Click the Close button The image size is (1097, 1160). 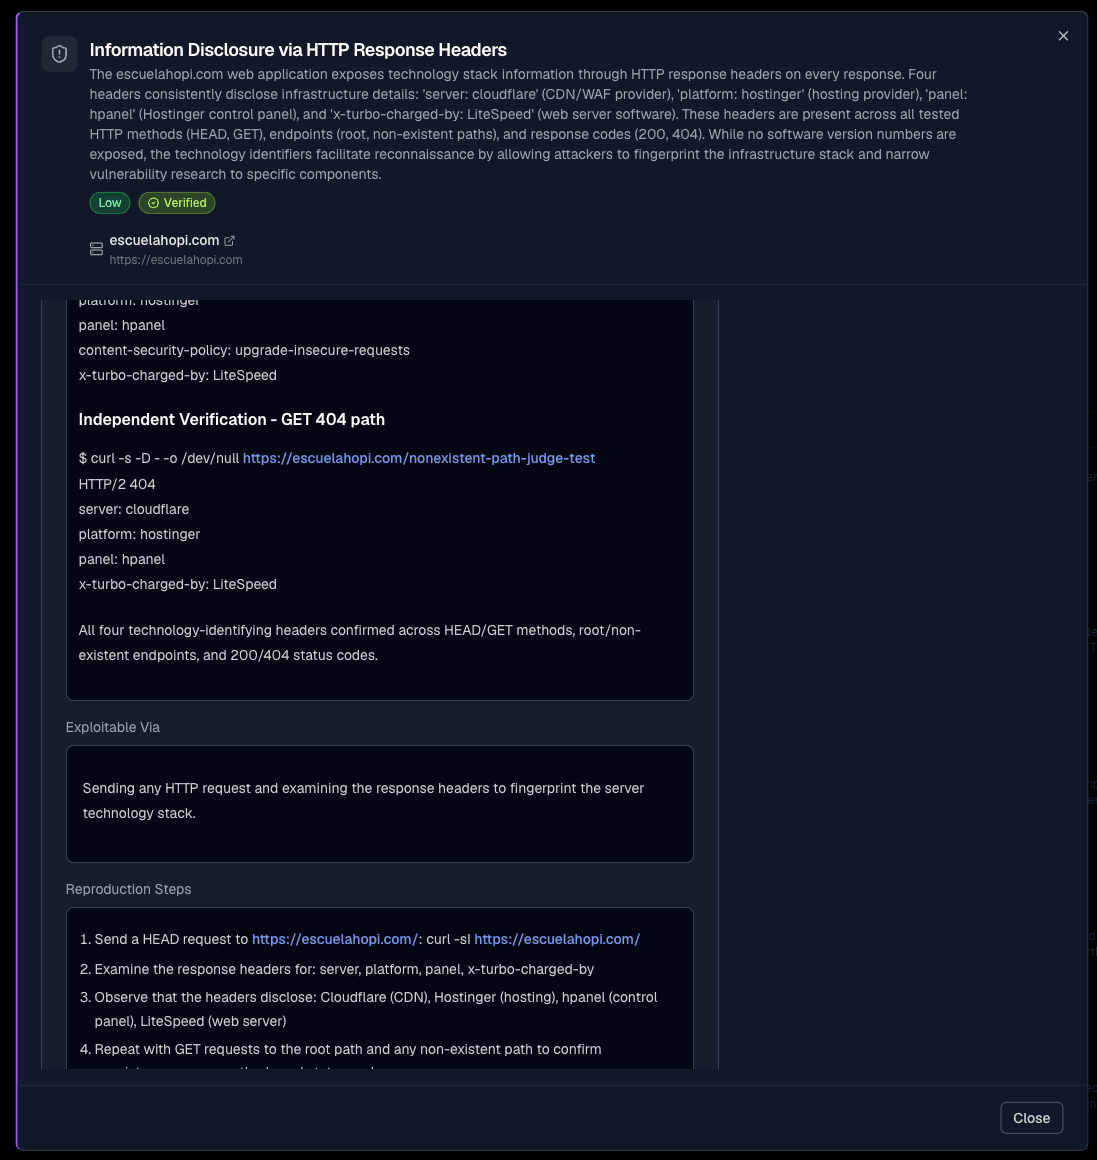pyautogui.click(x=1031, y=1118)
